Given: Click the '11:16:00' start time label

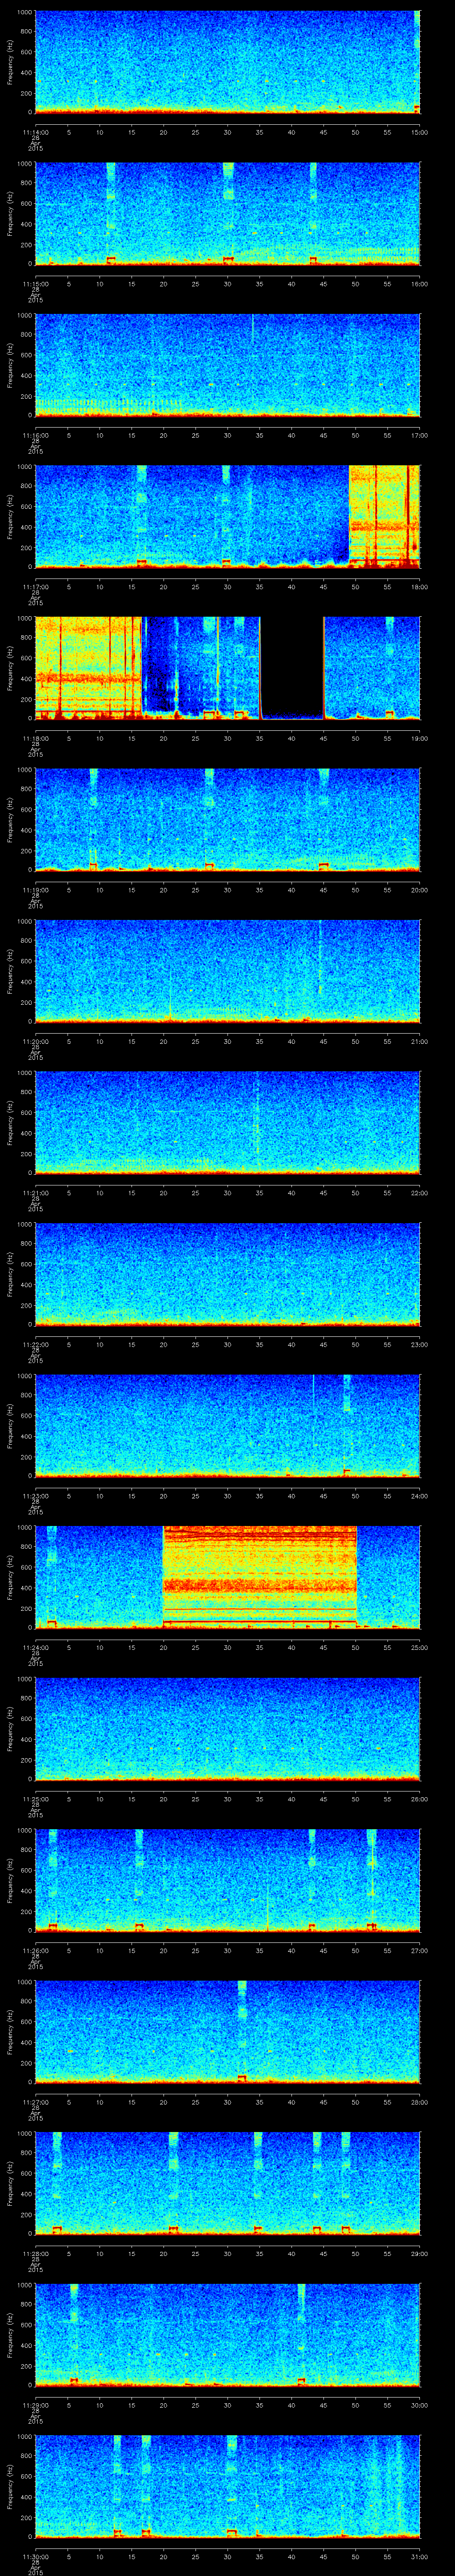Looking at the screenshot, I should (x=35, y=435).
